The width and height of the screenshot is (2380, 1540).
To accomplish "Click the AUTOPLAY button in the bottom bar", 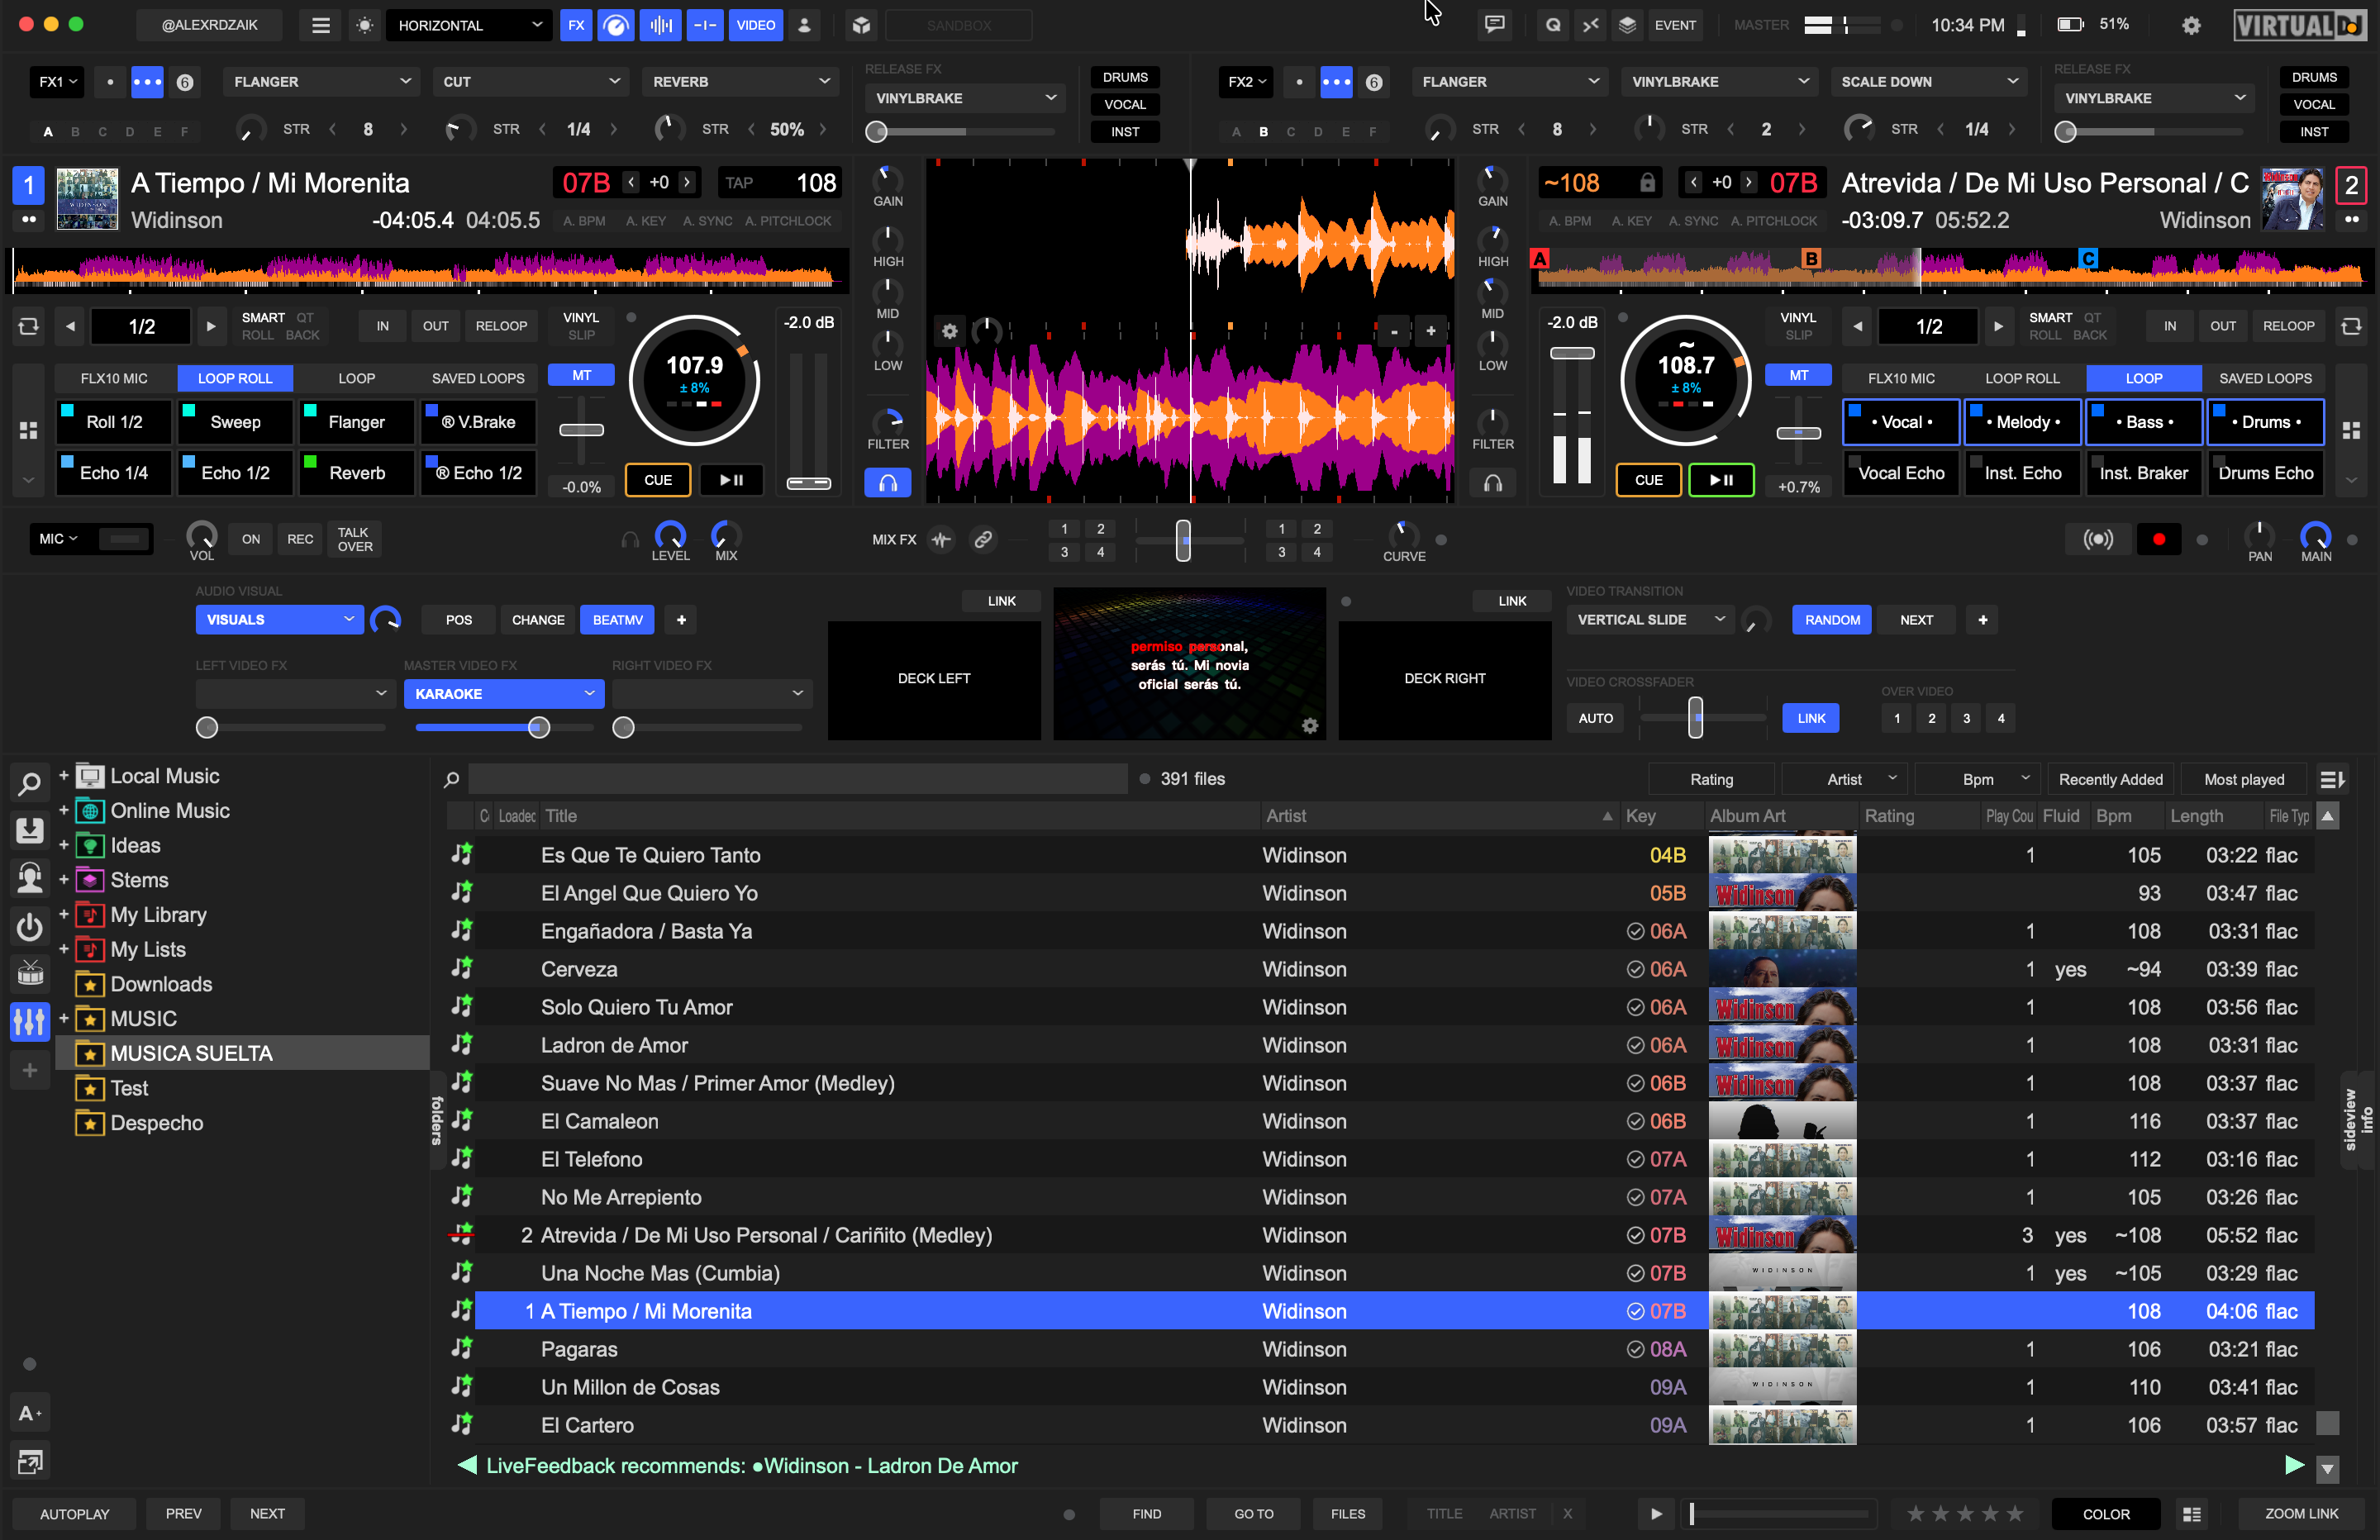I will pyautogui.click(x=74, y=1514).
